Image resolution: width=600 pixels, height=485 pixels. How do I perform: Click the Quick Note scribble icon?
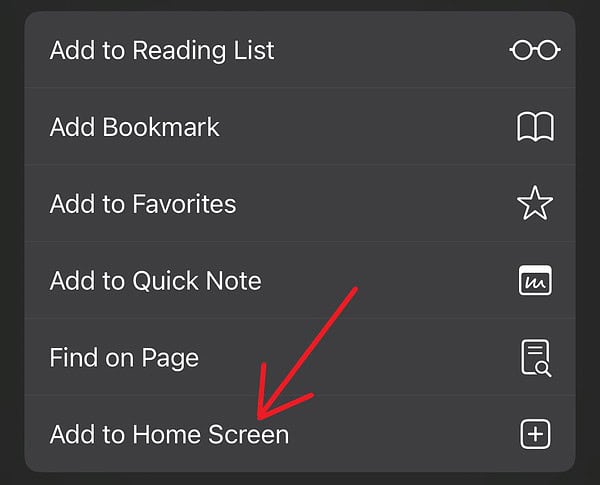[x=535, y=280]
